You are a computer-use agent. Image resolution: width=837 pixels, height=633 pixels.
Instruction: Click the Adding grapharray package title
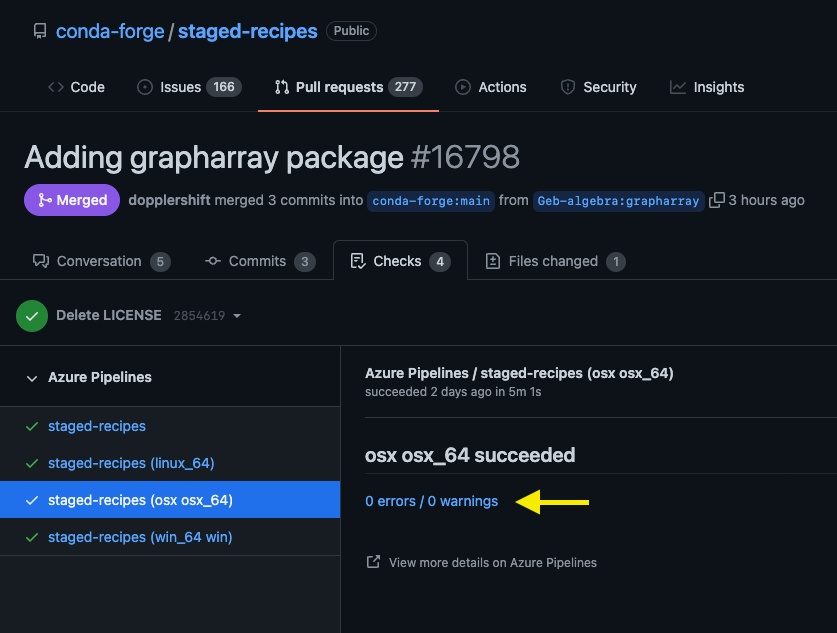coord(214,157)
